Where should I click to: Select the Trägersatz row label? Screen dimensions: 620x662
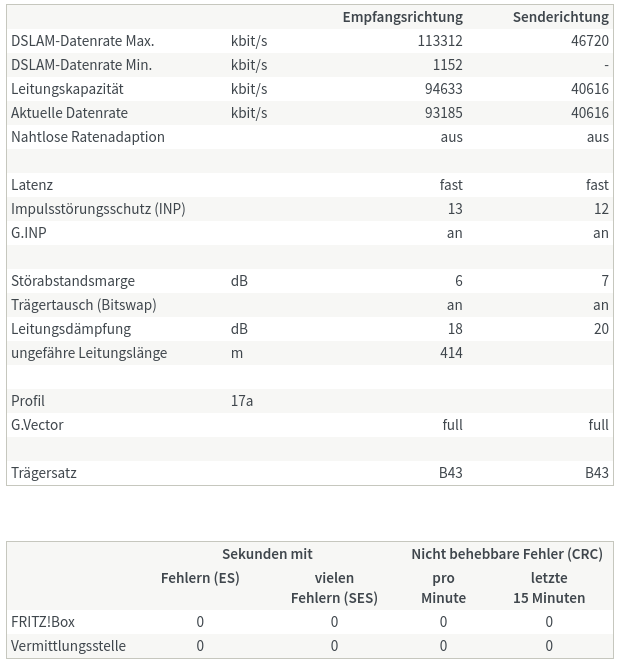(x=44, y=473)
